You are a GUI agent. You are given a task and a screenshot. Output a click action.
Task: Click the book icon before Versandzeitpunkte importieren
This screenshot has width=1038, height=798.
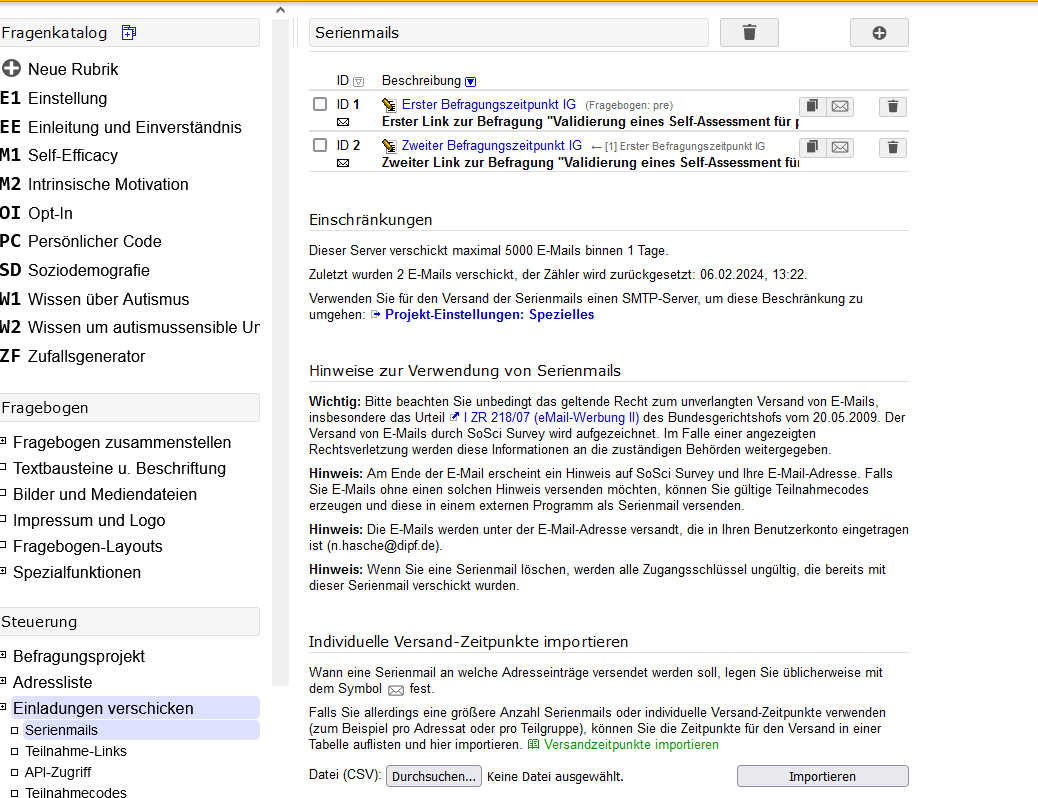coord(534,744)
